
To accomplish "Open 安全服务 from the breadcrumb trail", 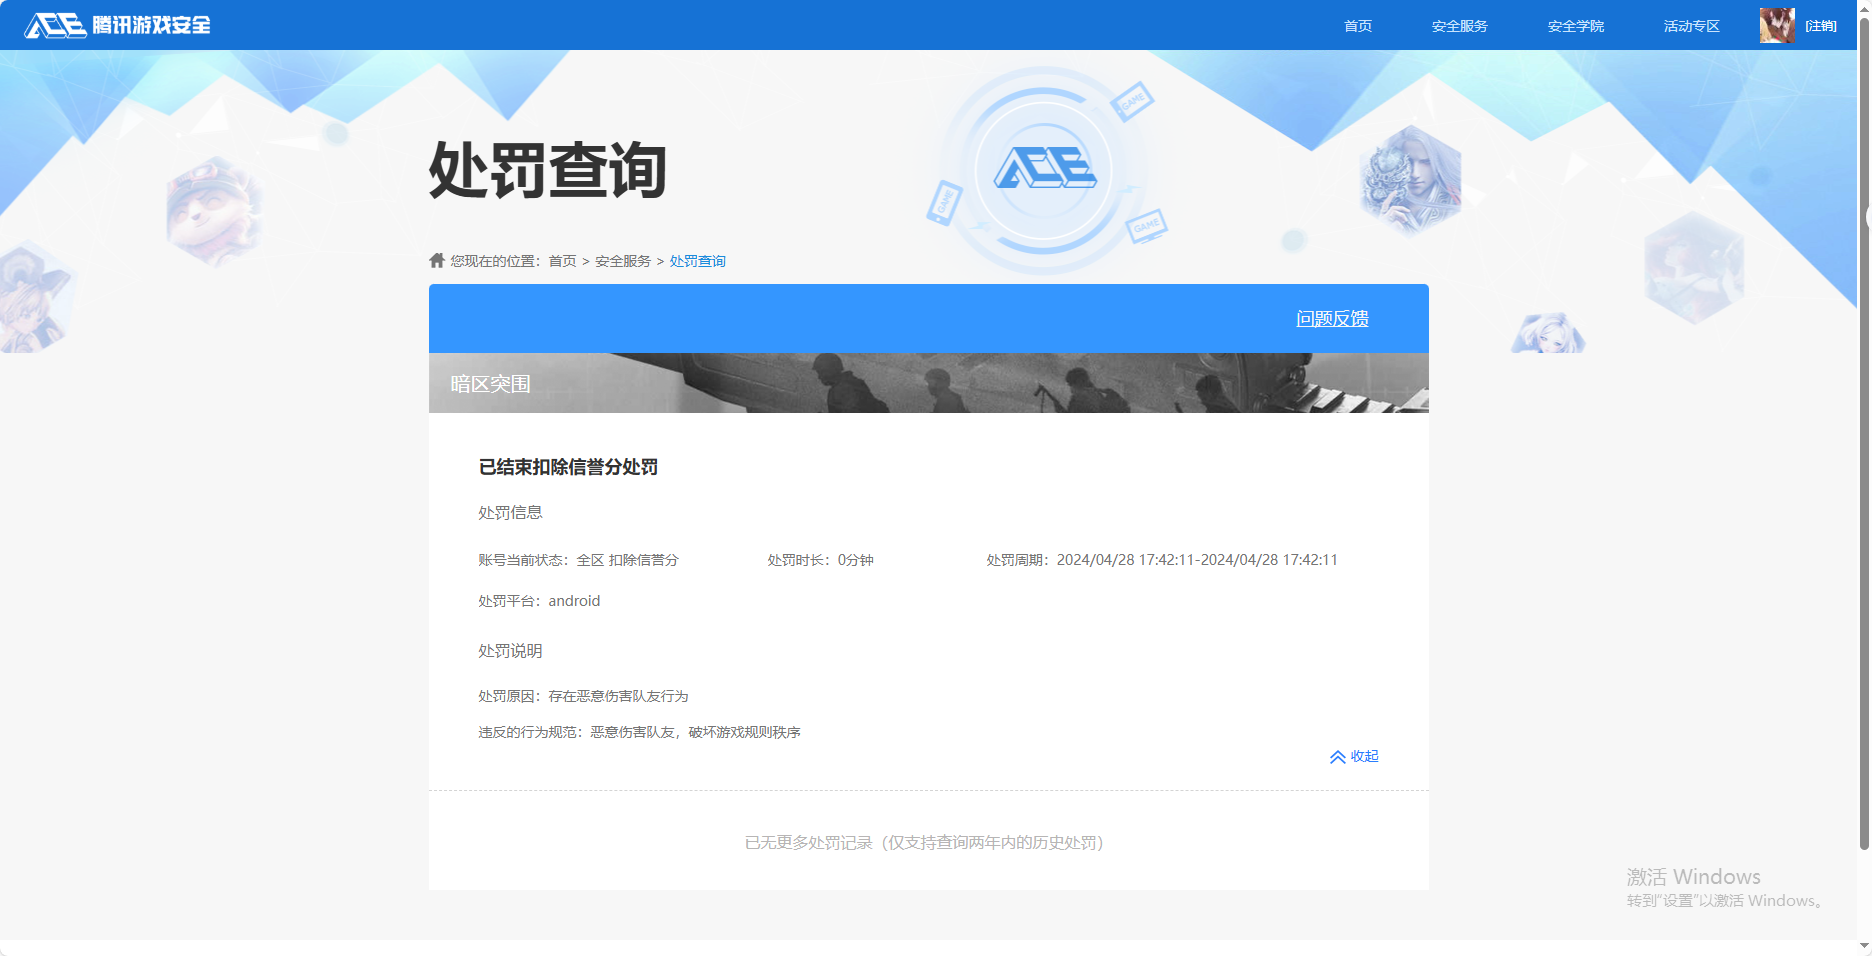I will coord(621,260).
